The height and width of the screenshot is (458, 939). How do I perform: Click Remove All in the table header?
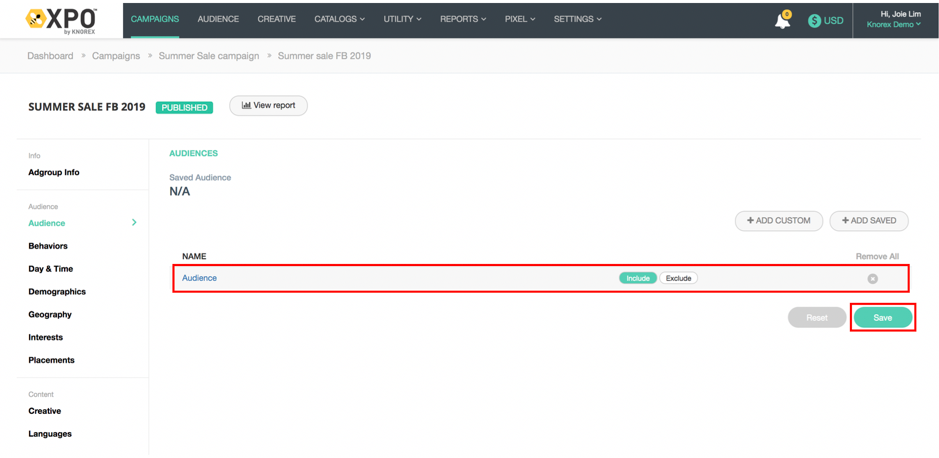coord(877,257)
